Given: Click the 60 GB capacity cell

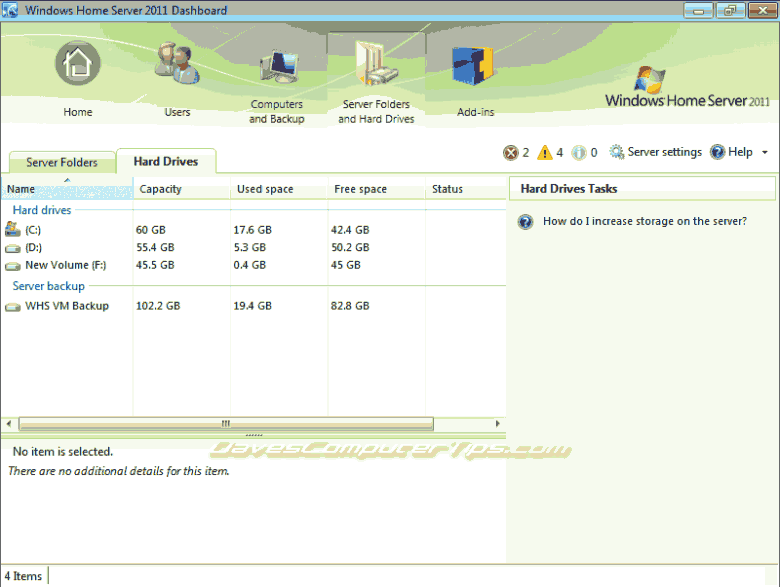Looking at the screenshot, I should point(151,230).
